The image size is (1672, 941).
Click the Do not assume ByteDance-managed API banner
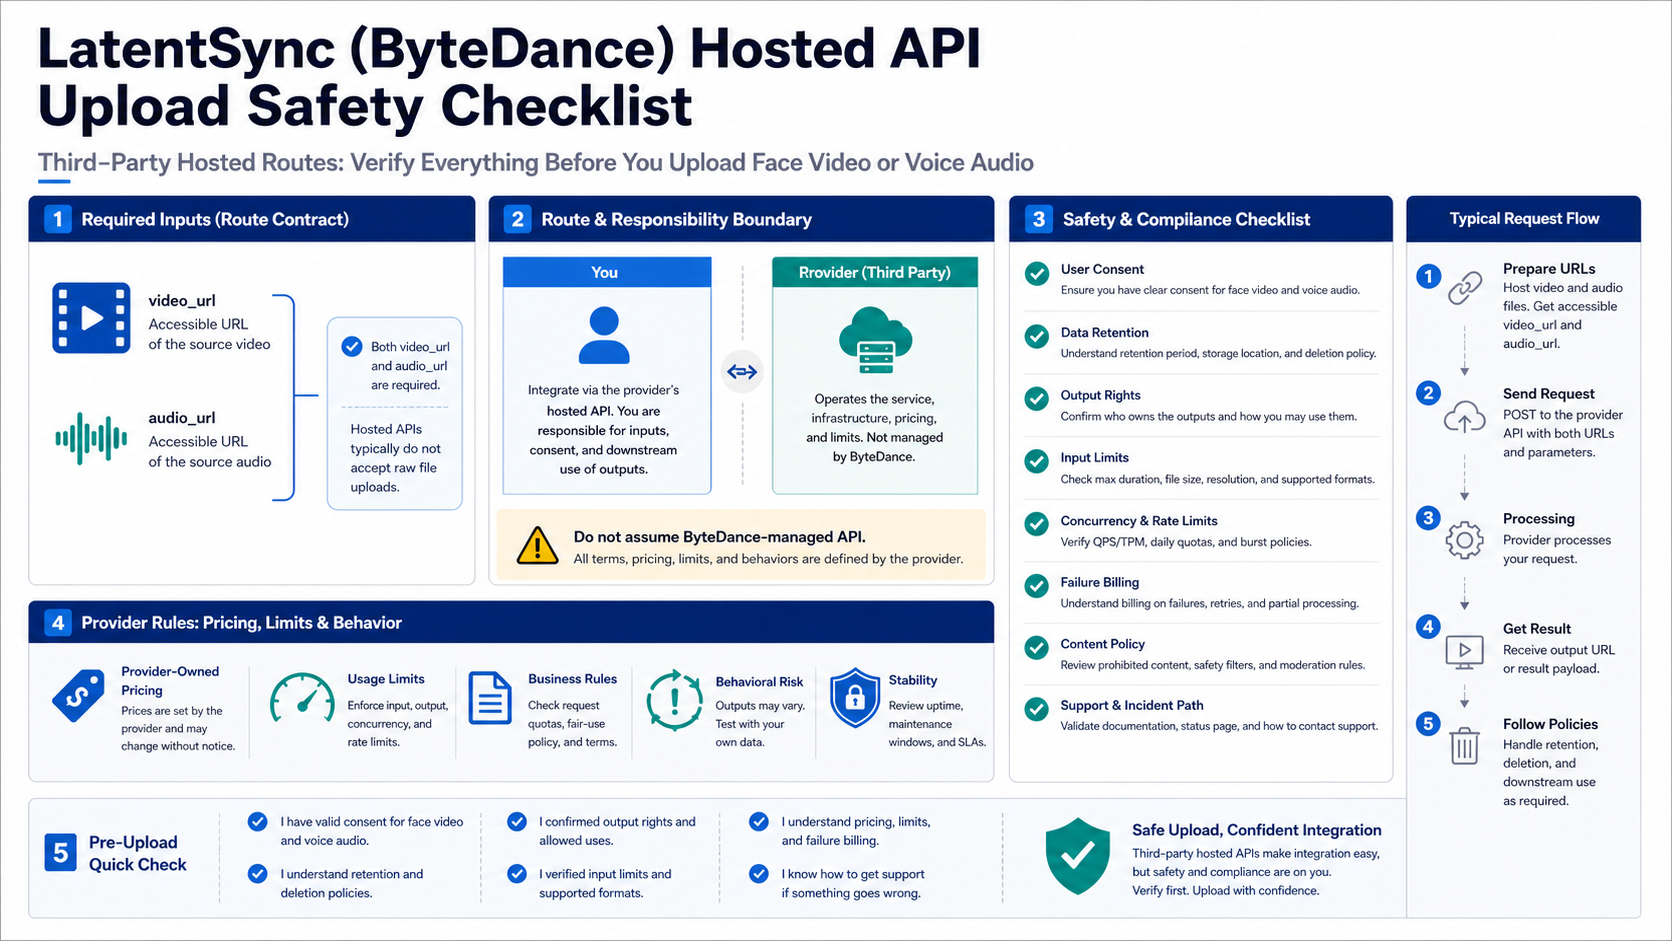pyautogui.click(x=741, y=546)
